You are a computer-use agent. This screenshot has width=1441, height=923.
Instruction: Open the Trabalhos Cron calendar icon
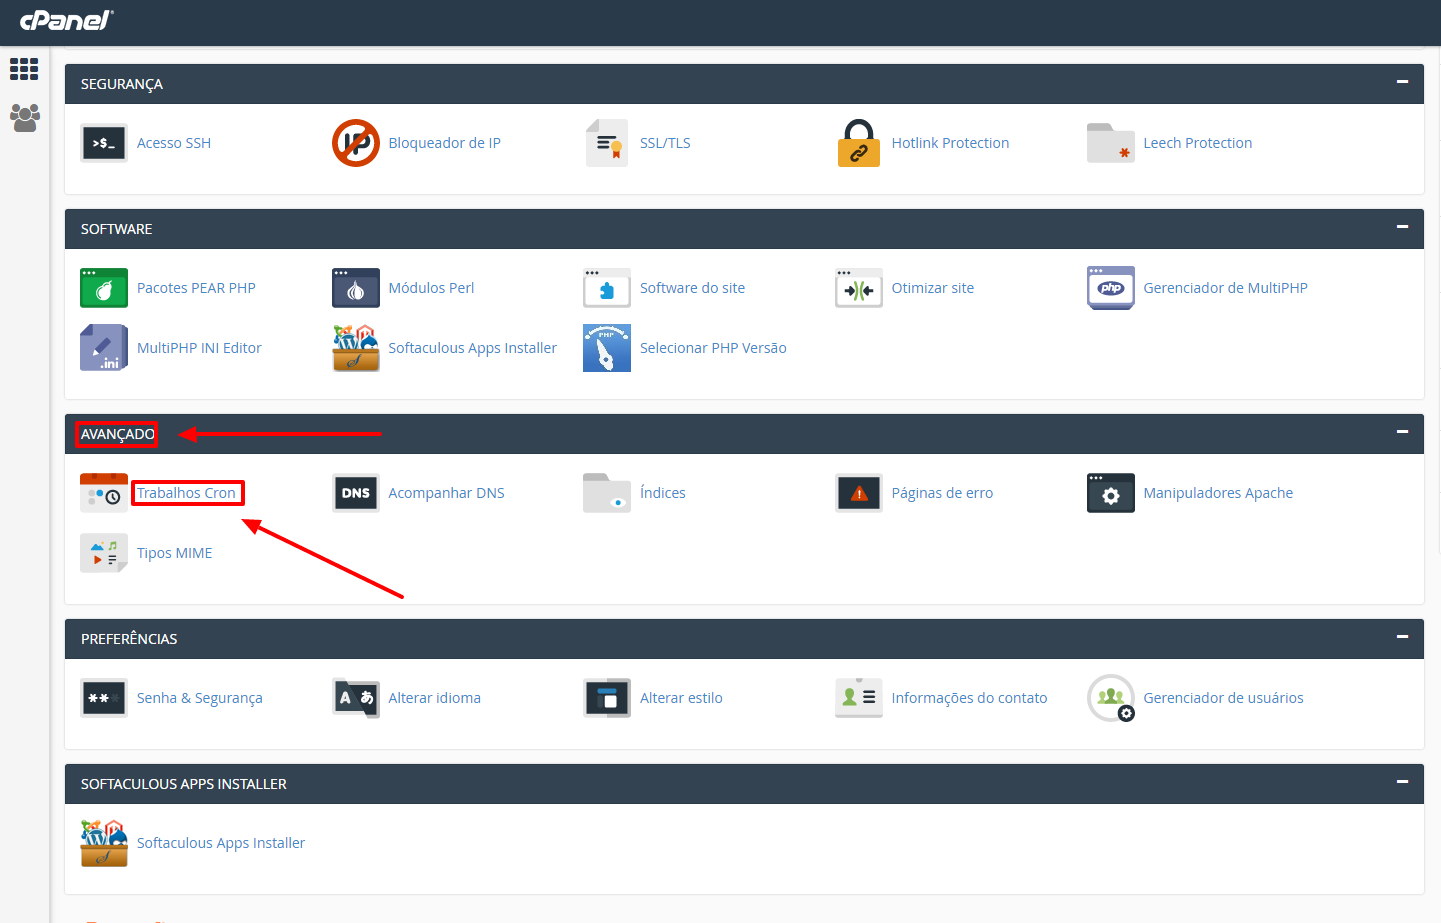[104, 493]
